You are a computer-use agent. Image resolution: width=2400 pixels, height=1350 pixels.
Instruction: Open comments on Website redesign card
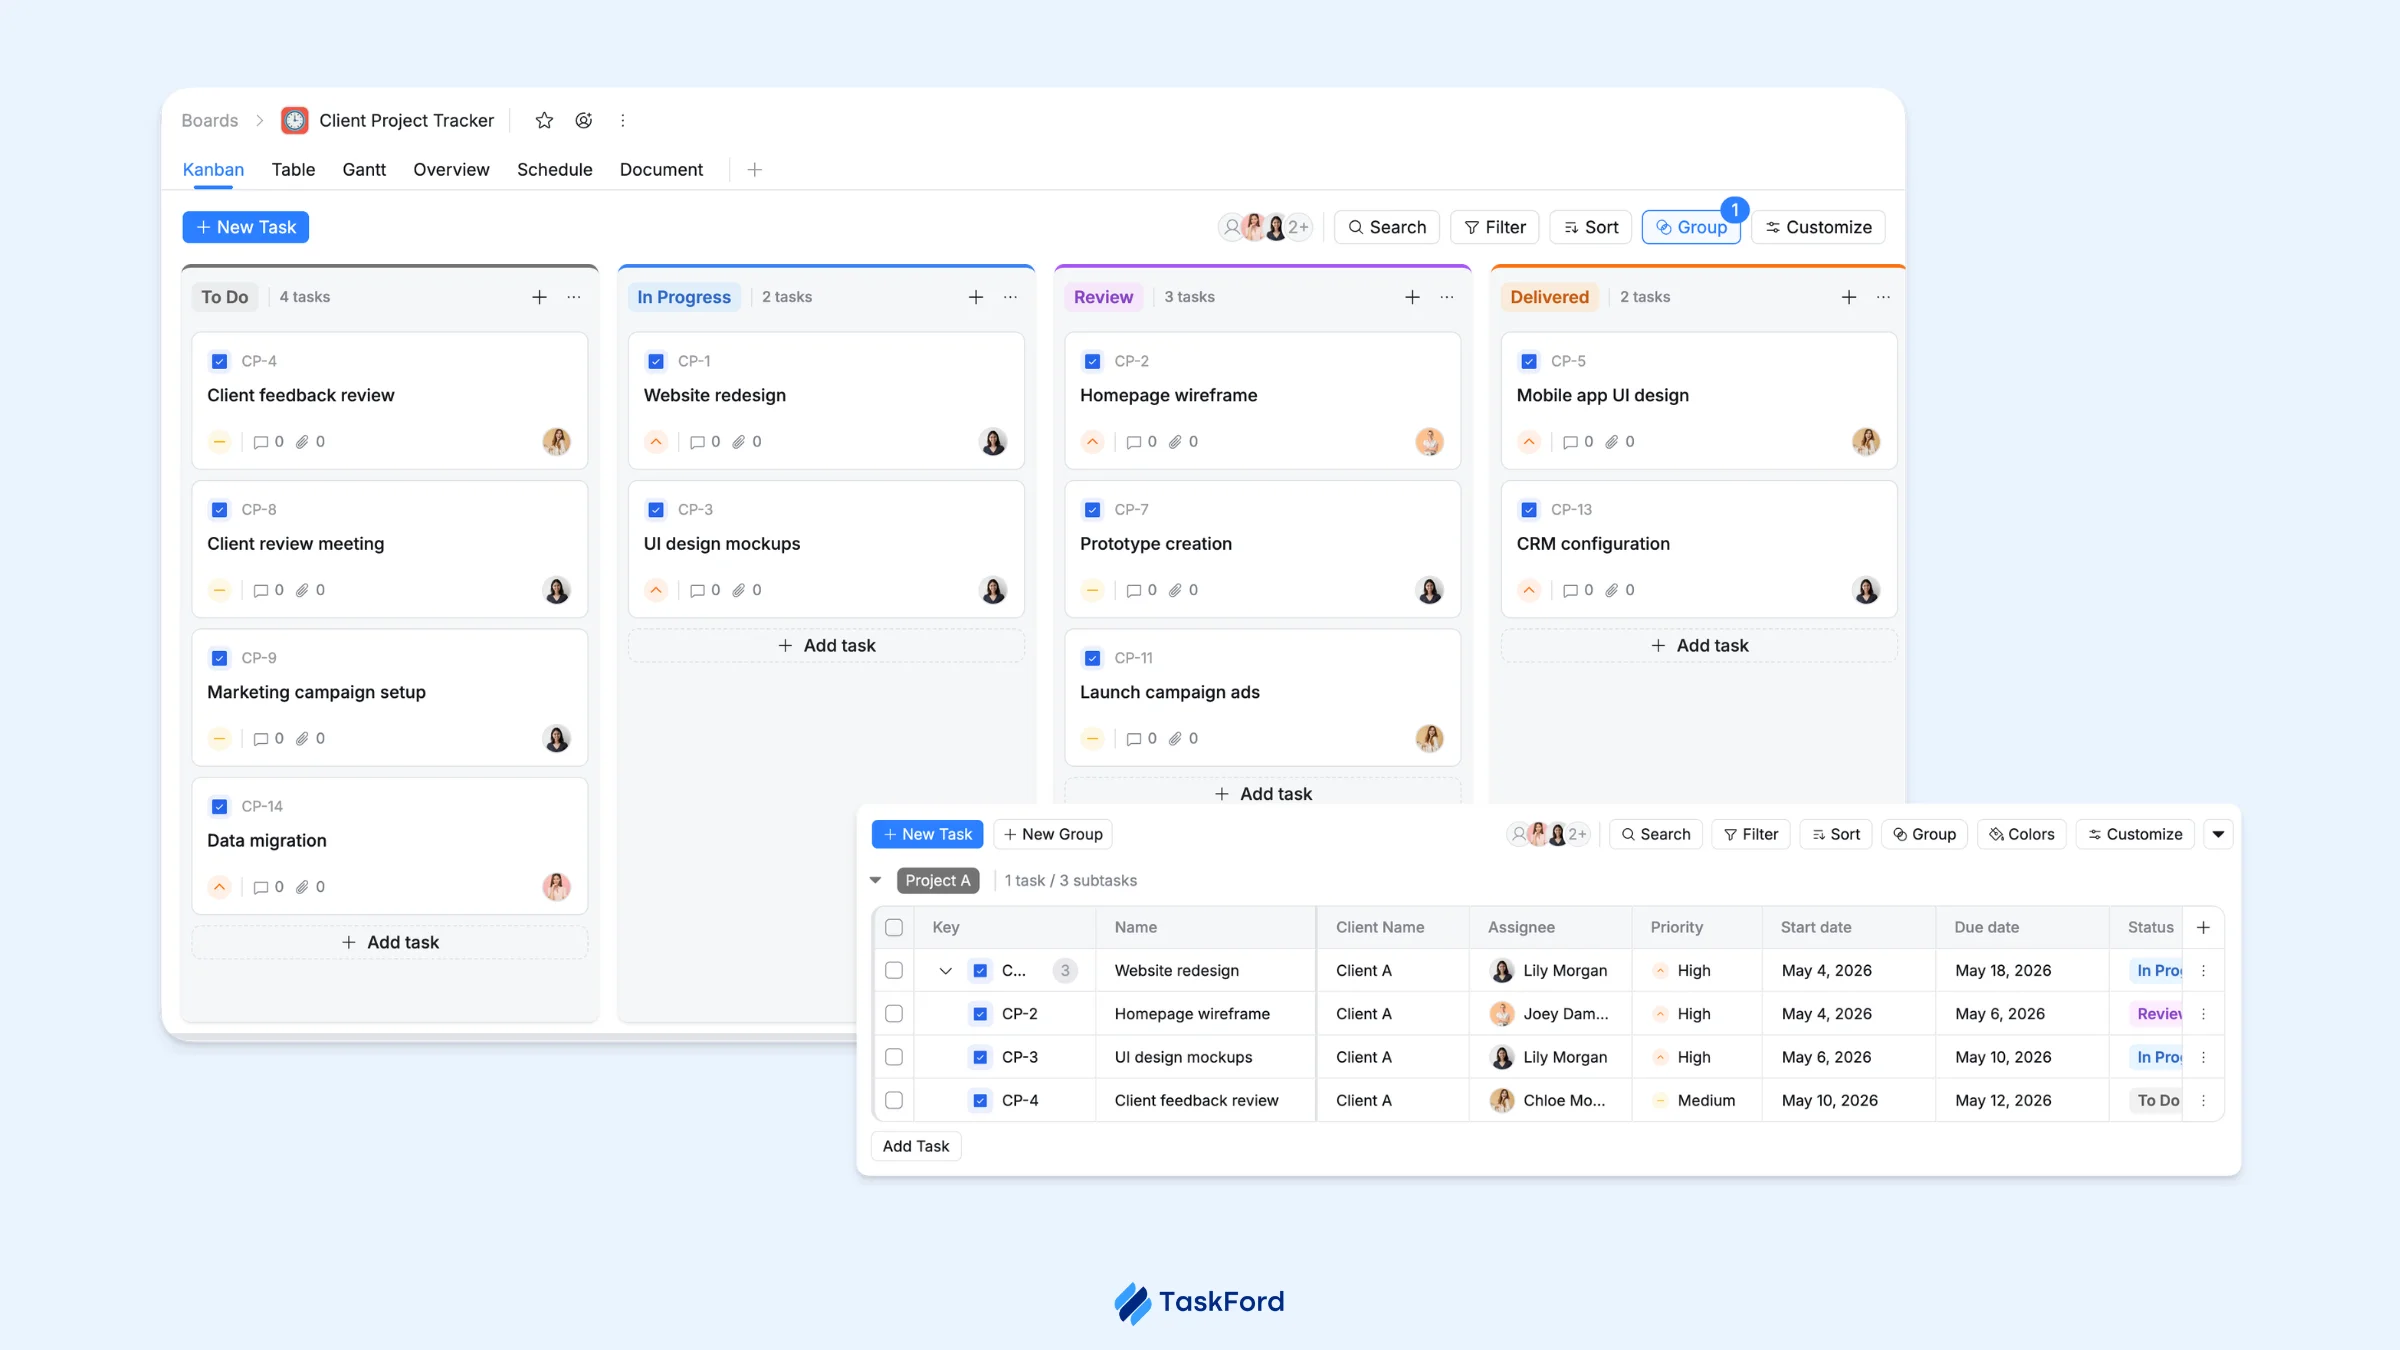(705, 442)
